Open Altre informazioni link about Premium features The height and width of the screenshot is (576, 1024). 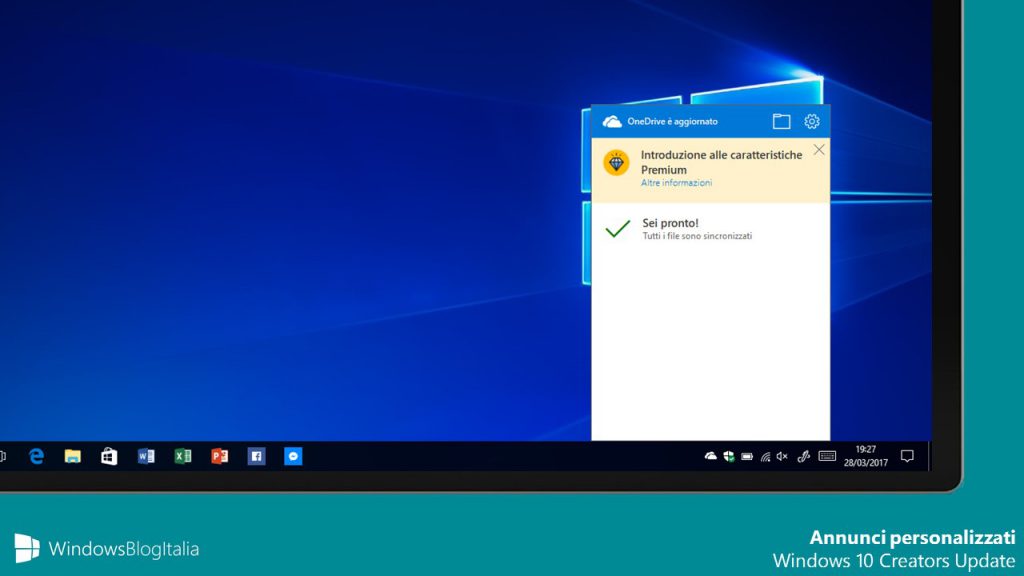[677, 183]
